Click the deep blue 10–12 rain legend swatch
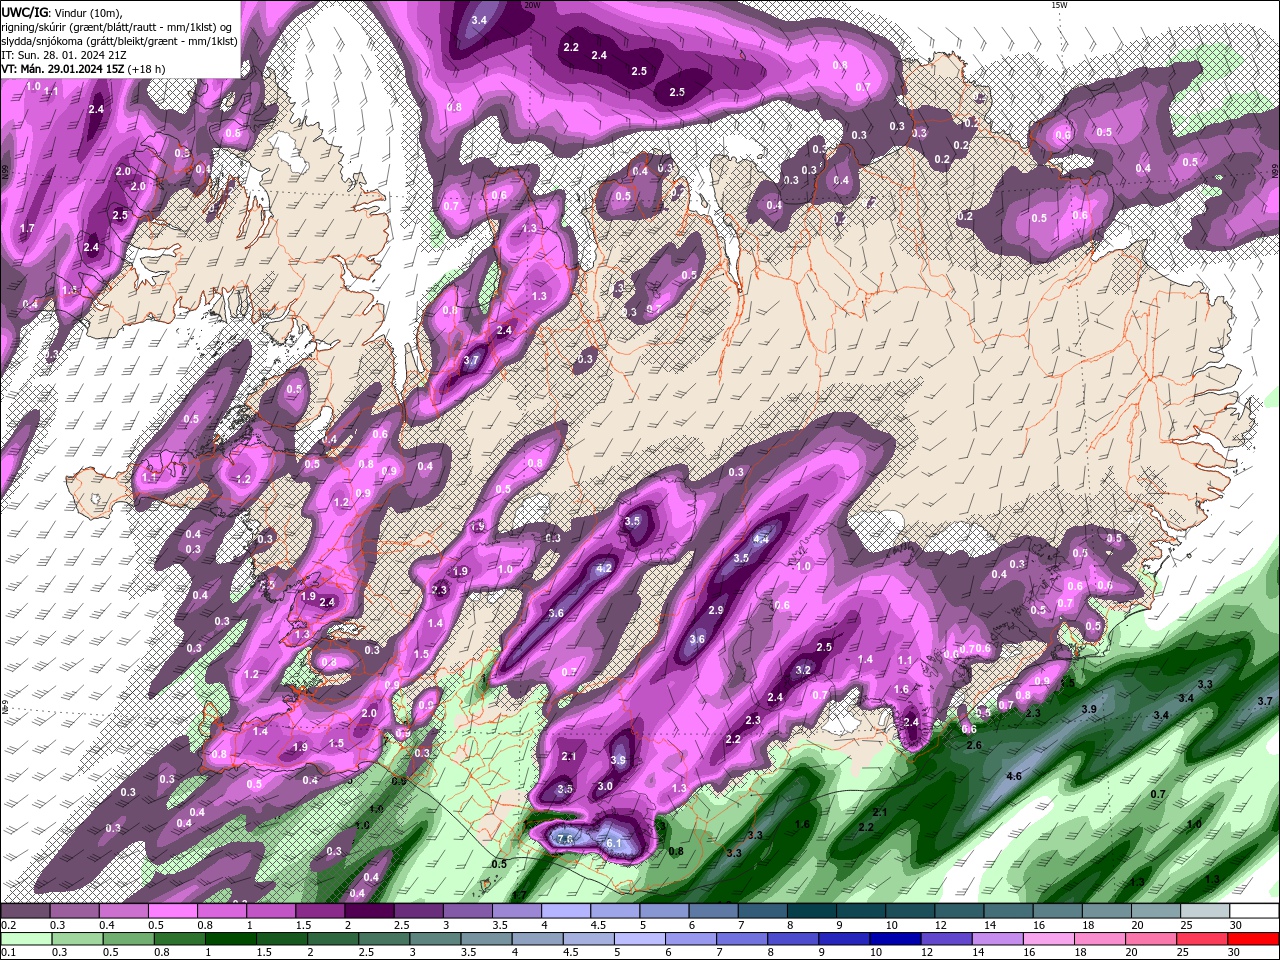This screenshot has height=960, width=1280. 894,939
